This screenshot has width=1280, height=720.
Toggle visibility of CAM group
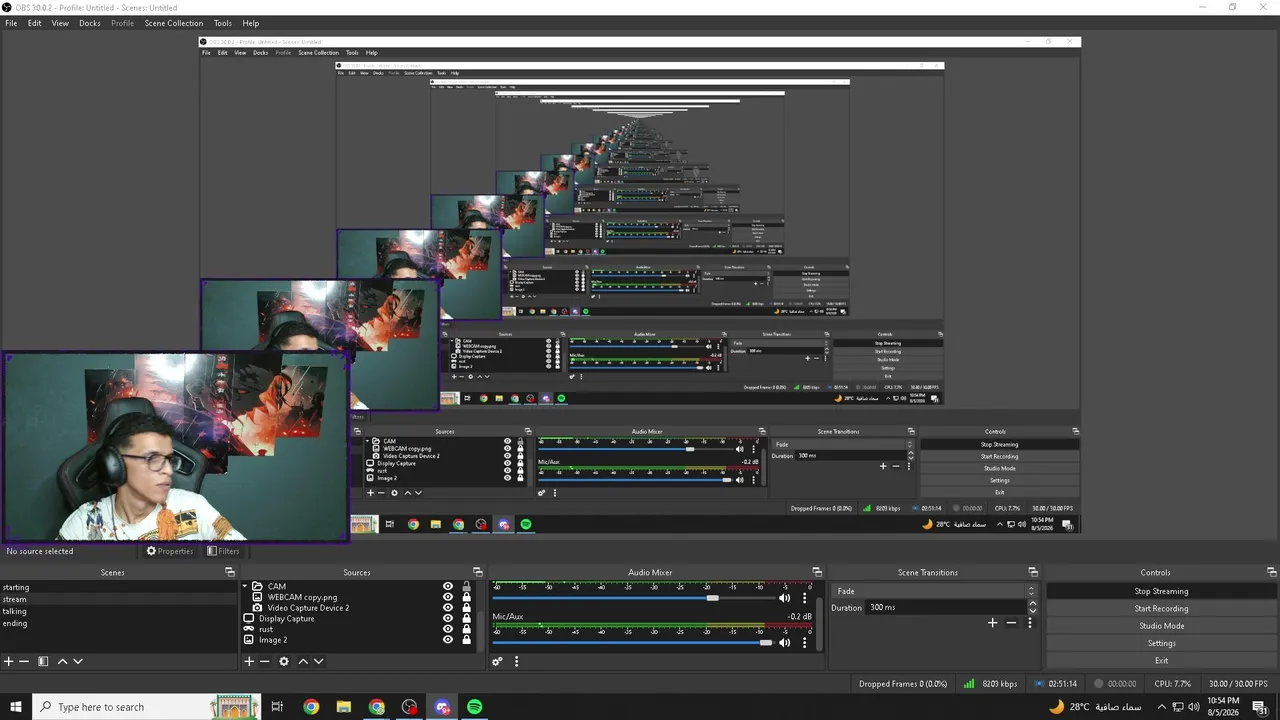(448, 587)
